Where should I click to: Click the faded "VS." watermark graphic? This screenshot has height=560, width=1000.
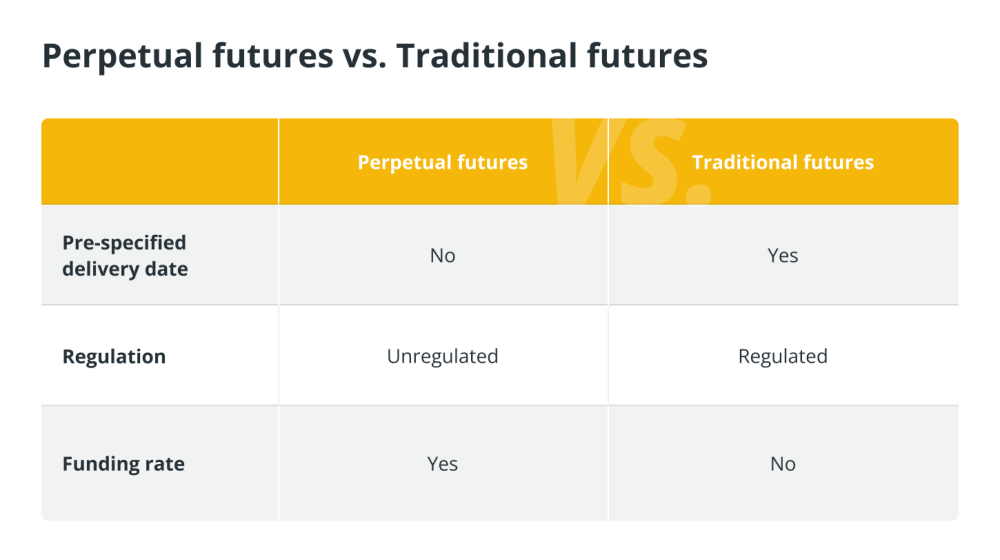coord(630,161)
